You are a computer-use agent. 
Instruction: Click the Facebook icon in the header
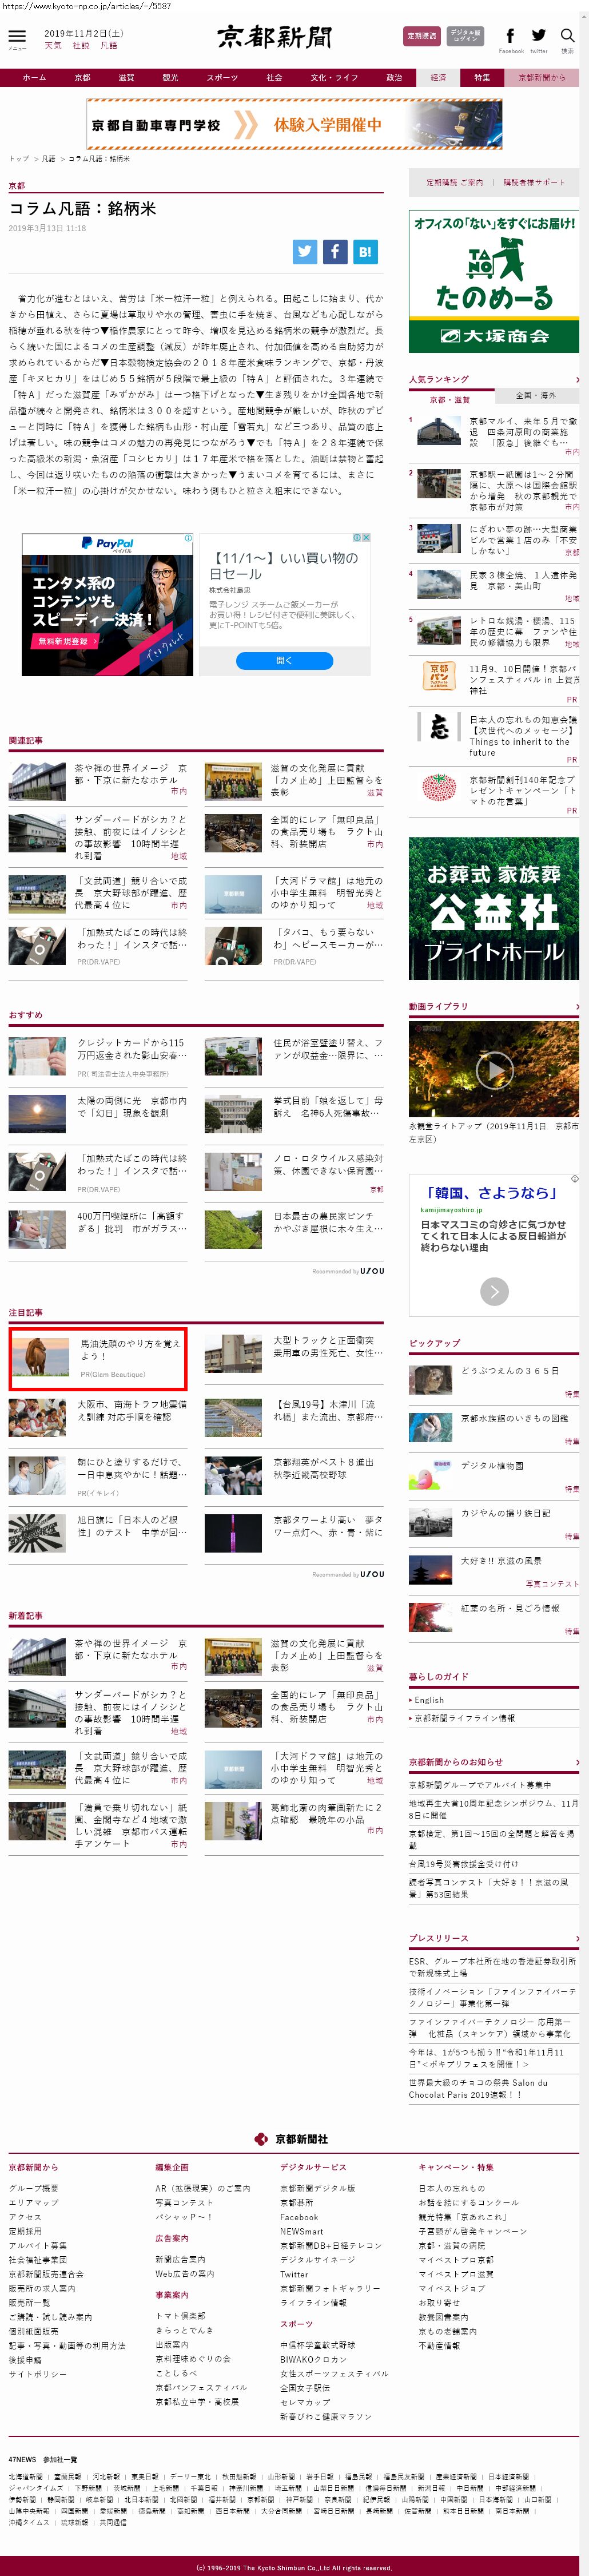coord(510,36)
